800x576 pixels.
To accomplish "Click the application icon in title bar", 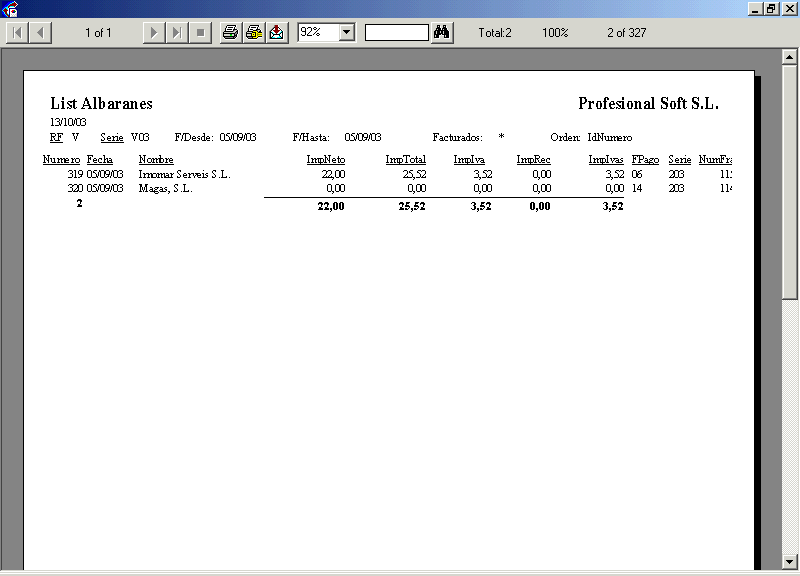I will (10, 8).
